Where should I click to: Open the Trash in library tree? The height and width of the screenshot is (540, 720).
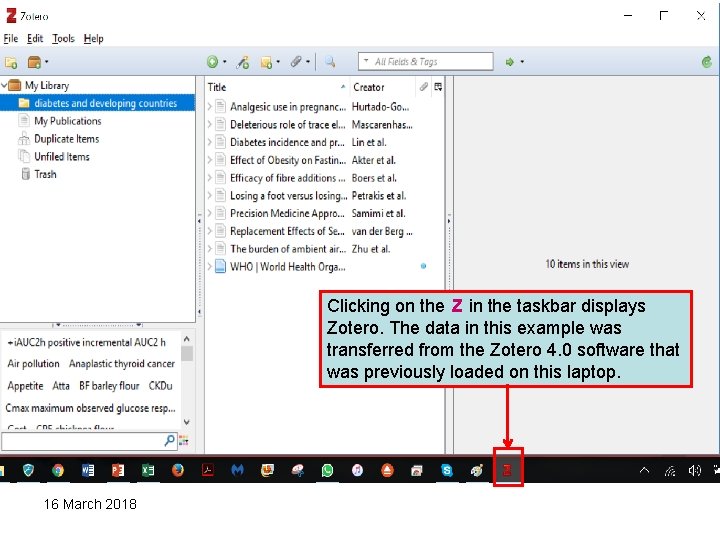click(x=45, y=174)
